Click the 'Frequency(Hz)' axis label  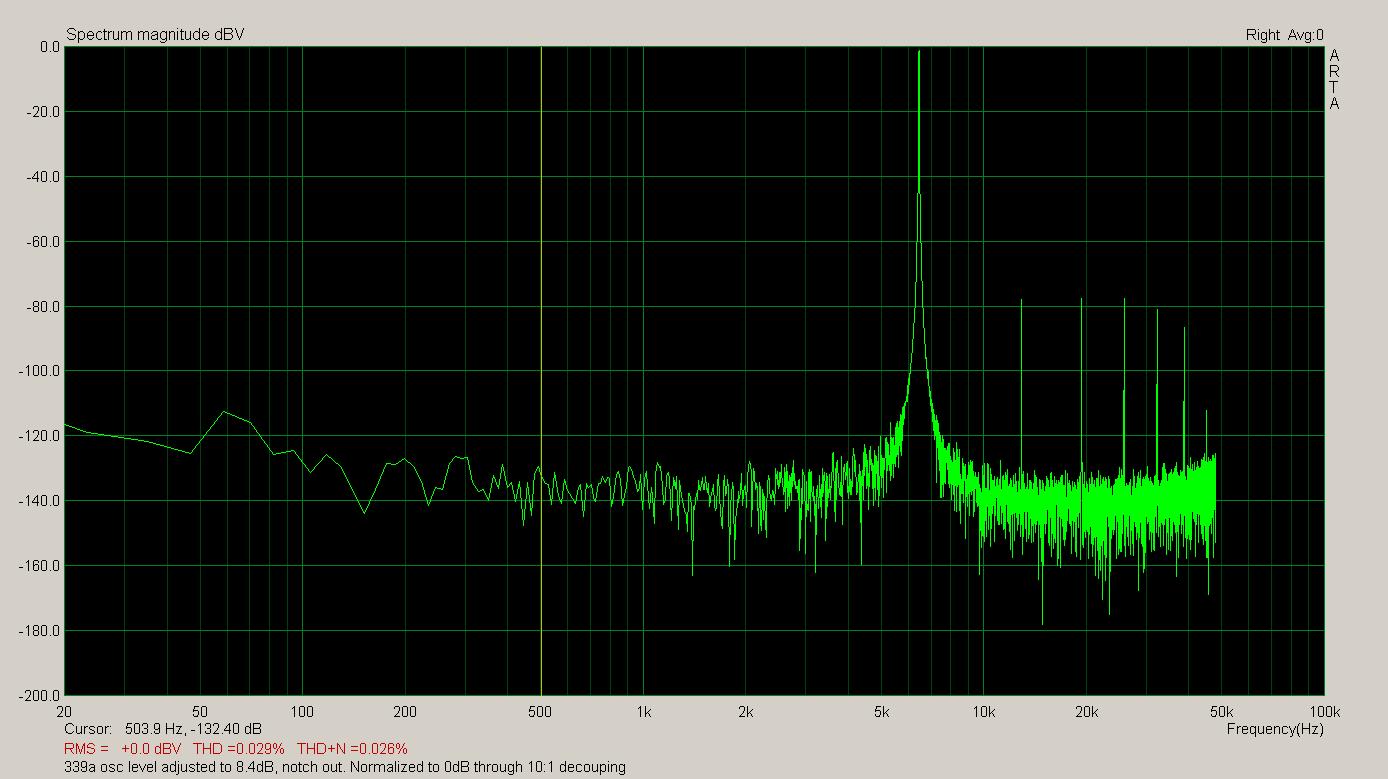click(x=1275, y=729)
